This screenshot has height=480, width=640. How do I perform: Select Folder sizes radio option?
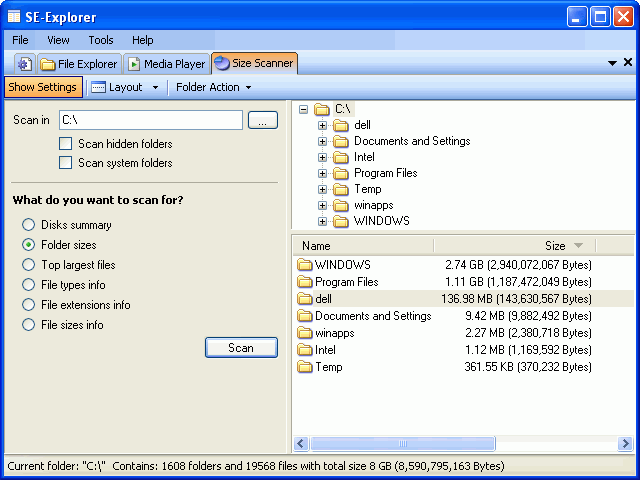coord(28,244)
